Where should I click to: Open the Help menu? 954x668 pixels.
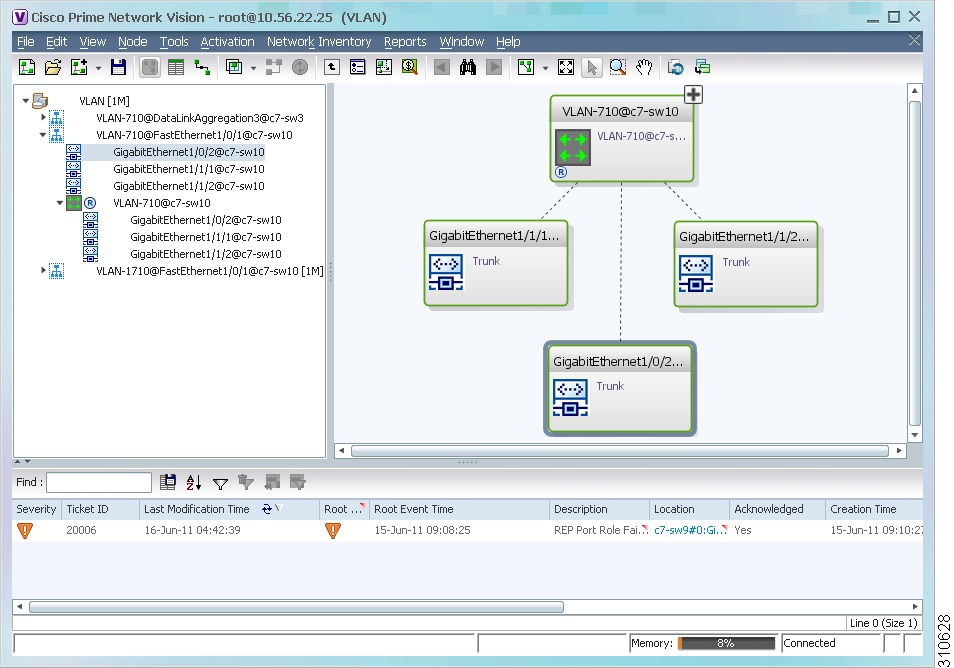tap(508, 41)
